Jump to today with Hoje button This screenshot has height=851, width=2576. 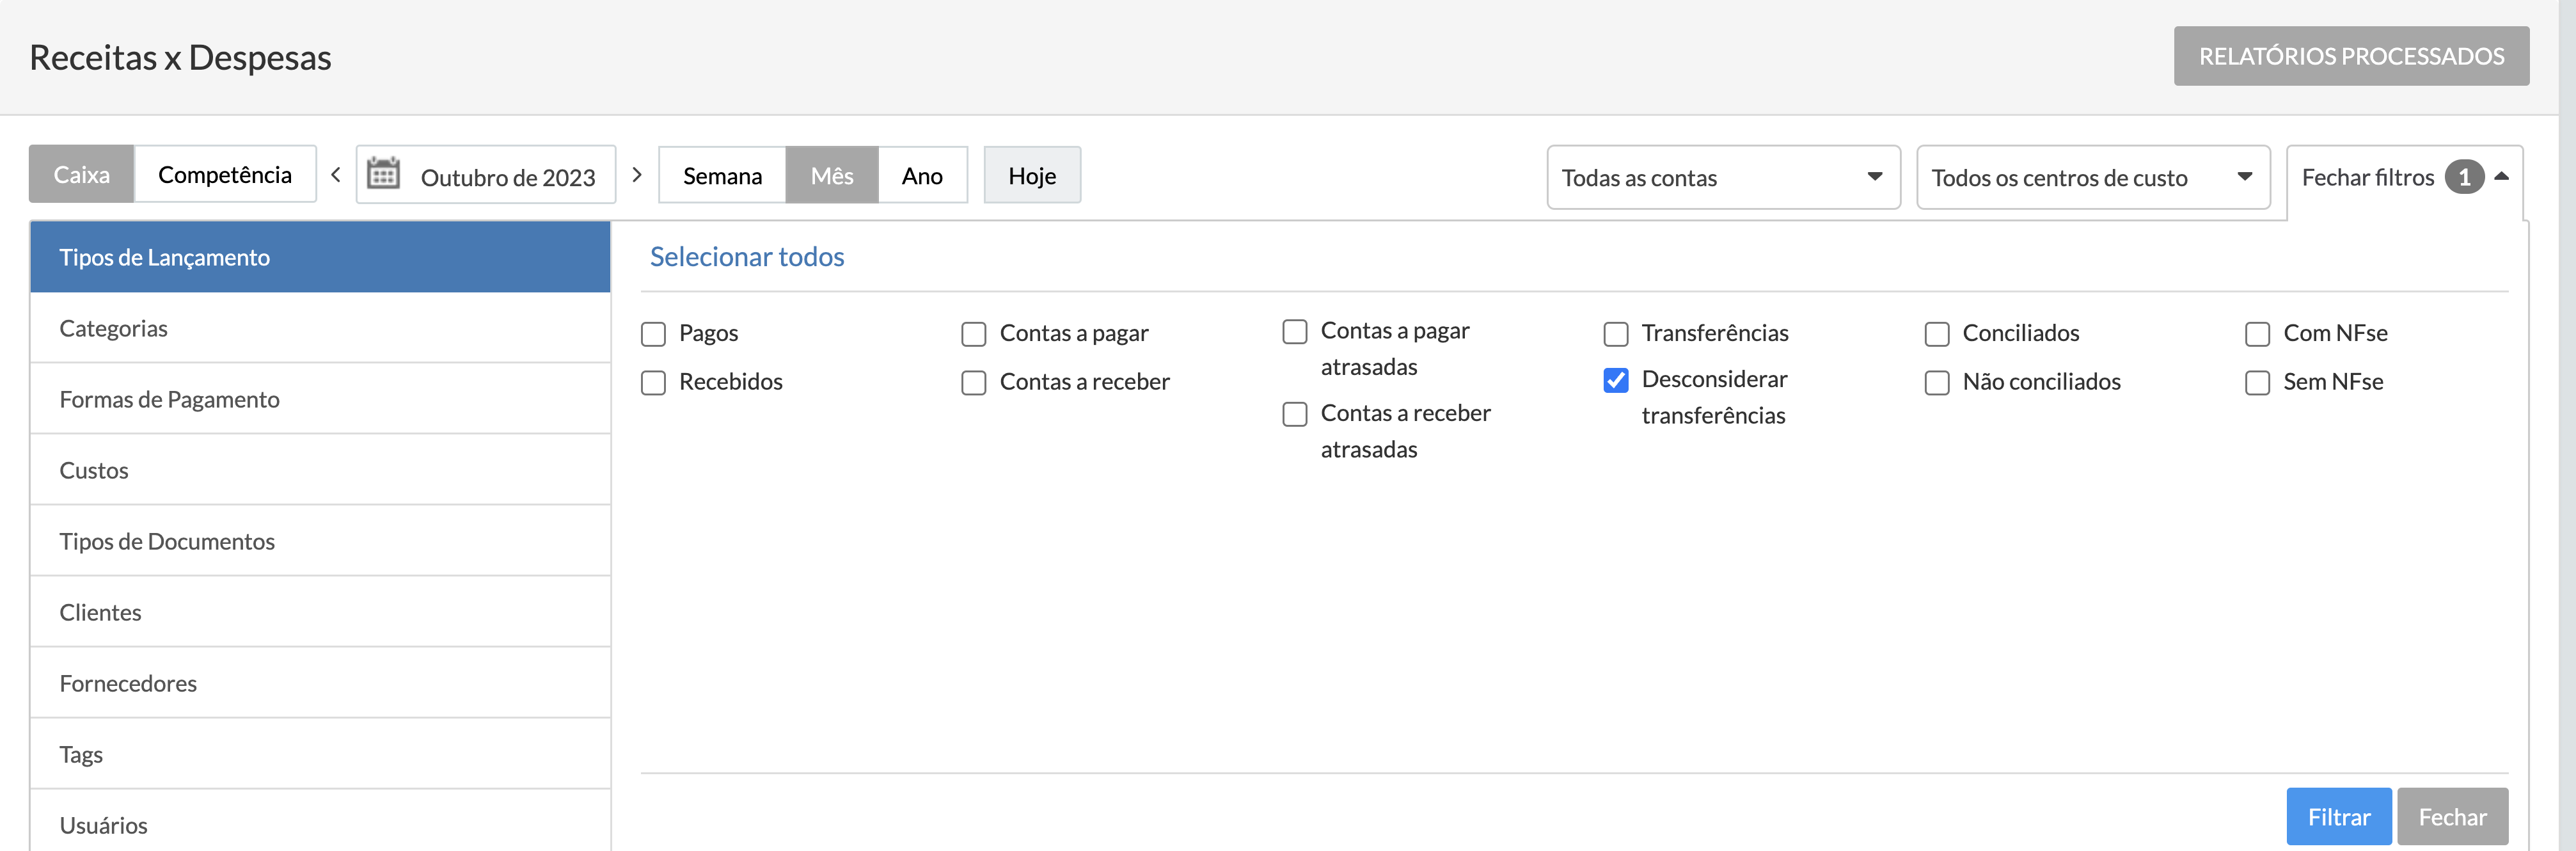click(x=1031, y=176)
